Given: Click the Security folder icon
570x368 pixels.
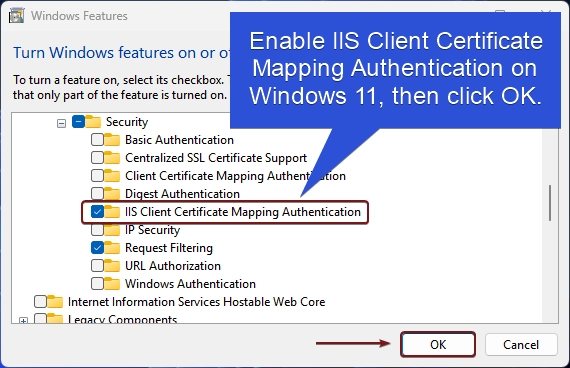Looking at the screenshot, I should (x=93, y=122).
